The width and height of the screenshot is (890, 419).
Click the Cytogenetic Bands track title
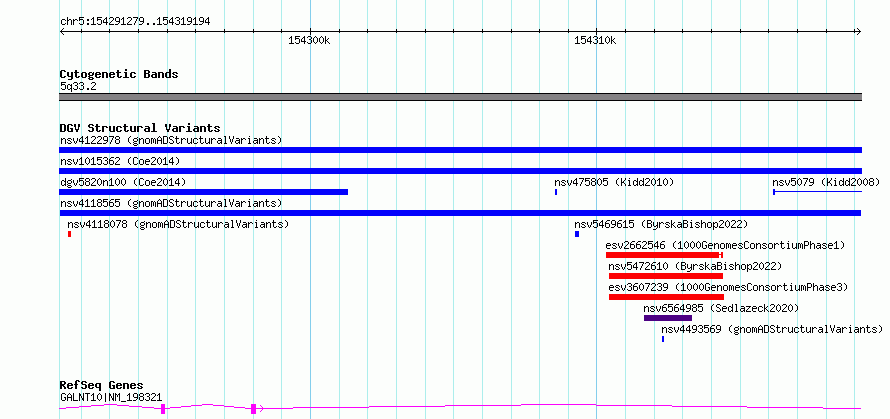[x=119, y=74]
